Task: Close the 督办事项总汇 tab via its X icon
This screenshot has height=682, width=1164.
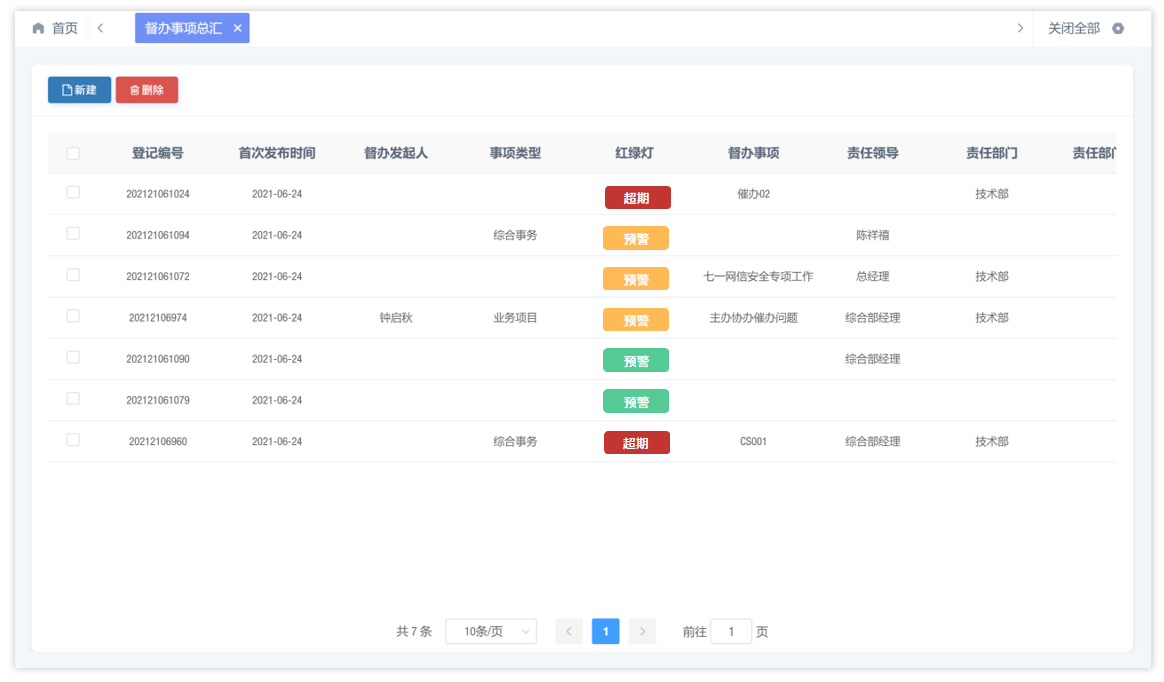Action: coord(237,28)
